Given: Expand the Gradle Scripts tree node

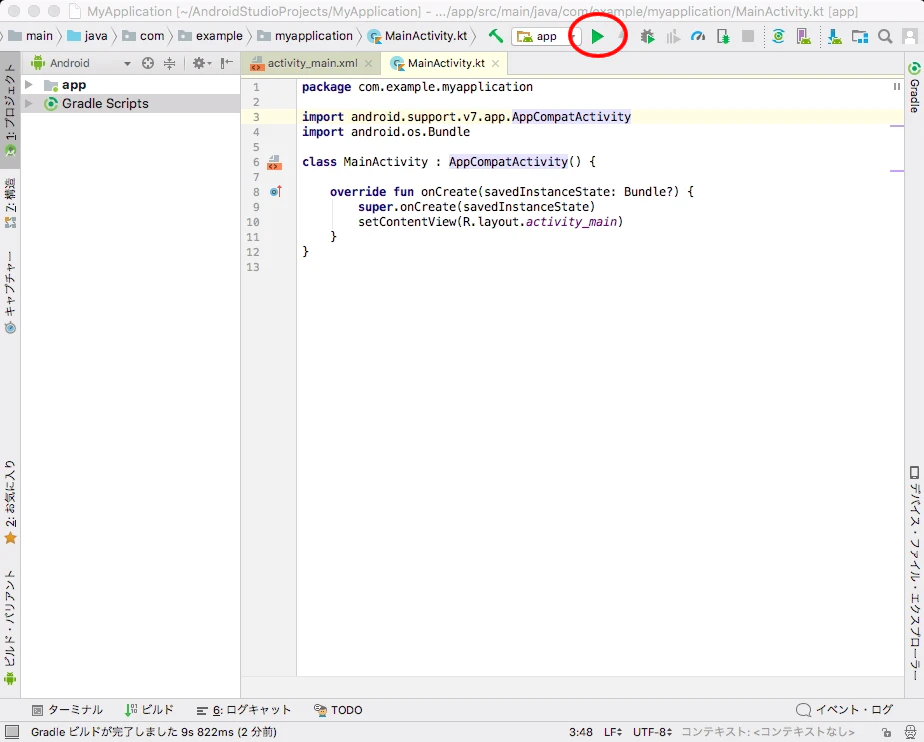Looking at the screenshot, I should click(x=28, y=104).
